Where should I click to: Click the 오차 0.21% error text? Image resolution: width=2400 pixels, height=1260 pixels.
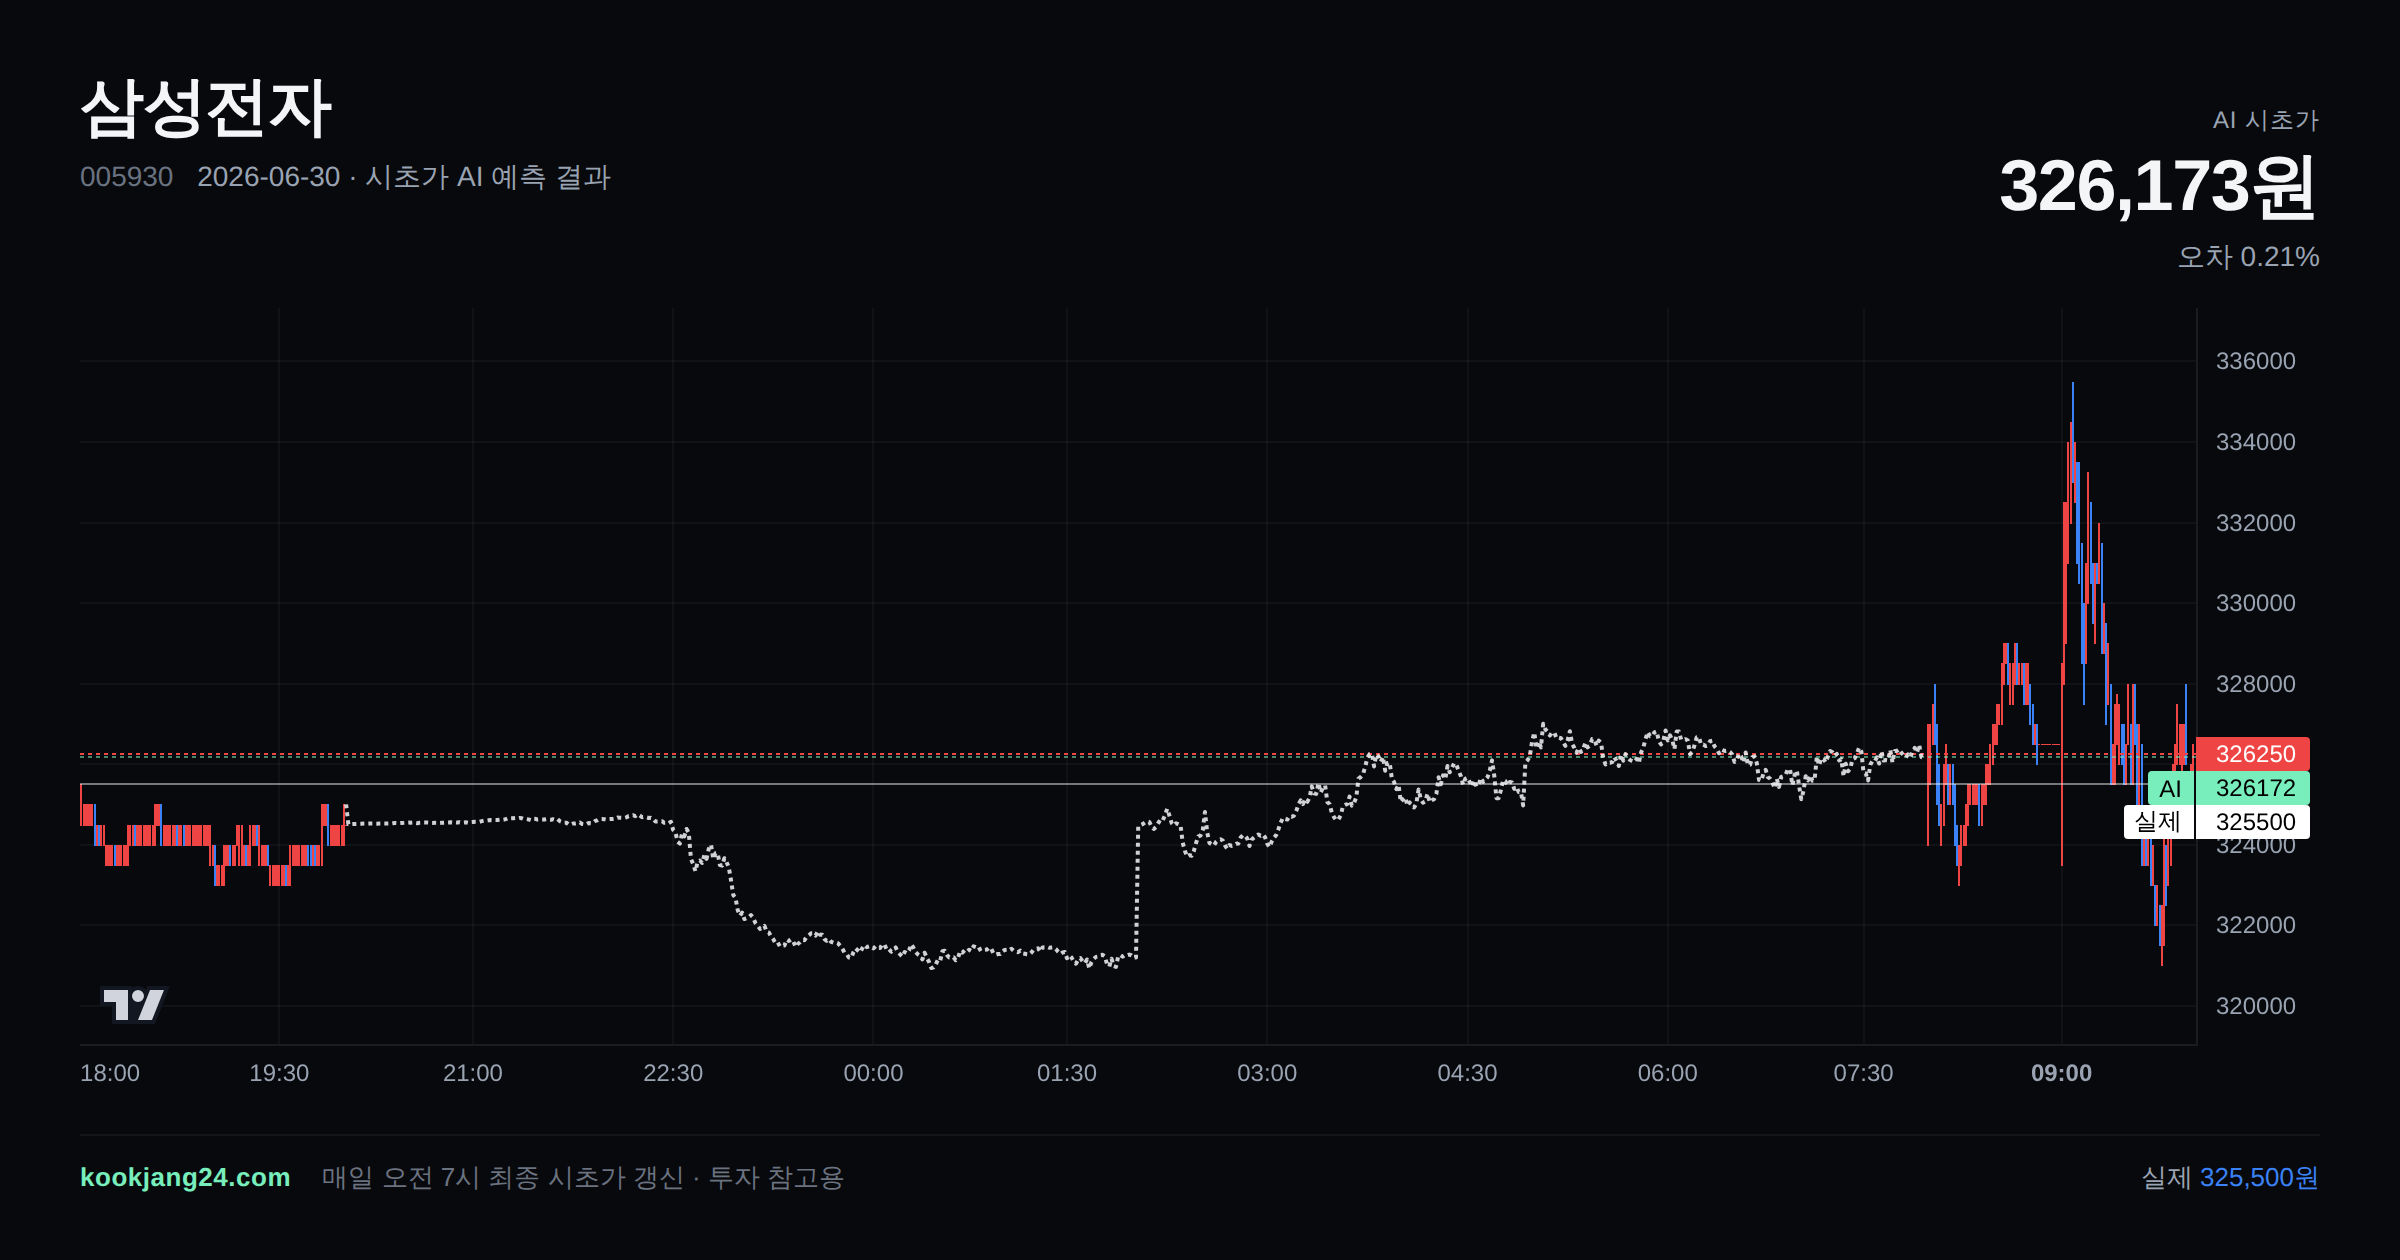2248,257
